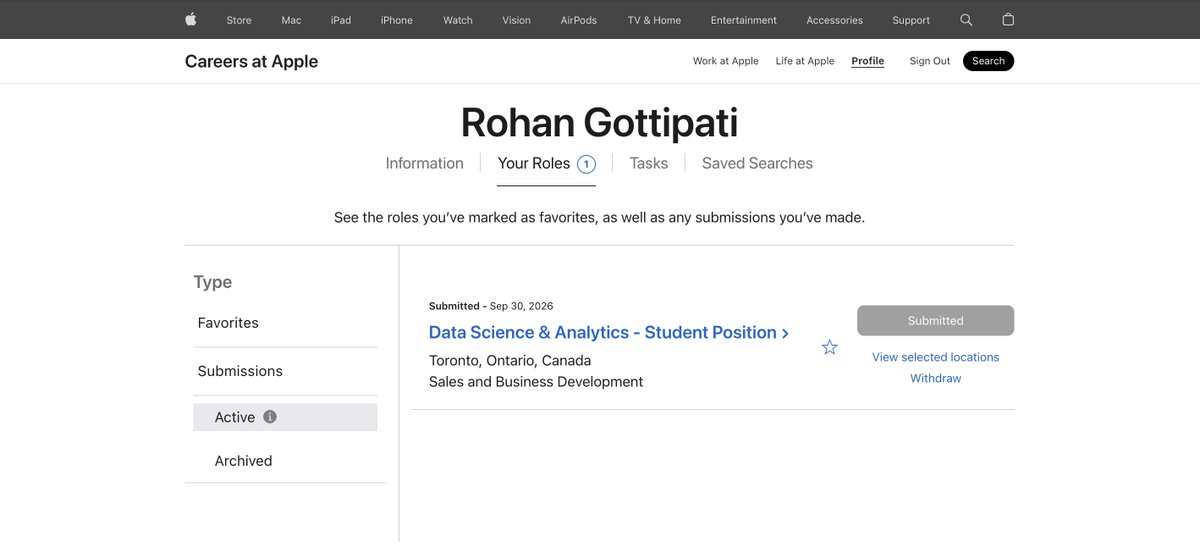Open Data Science & Analytics - Student Position role
This screenshot has height=553, width=1200.
point(609,332)
